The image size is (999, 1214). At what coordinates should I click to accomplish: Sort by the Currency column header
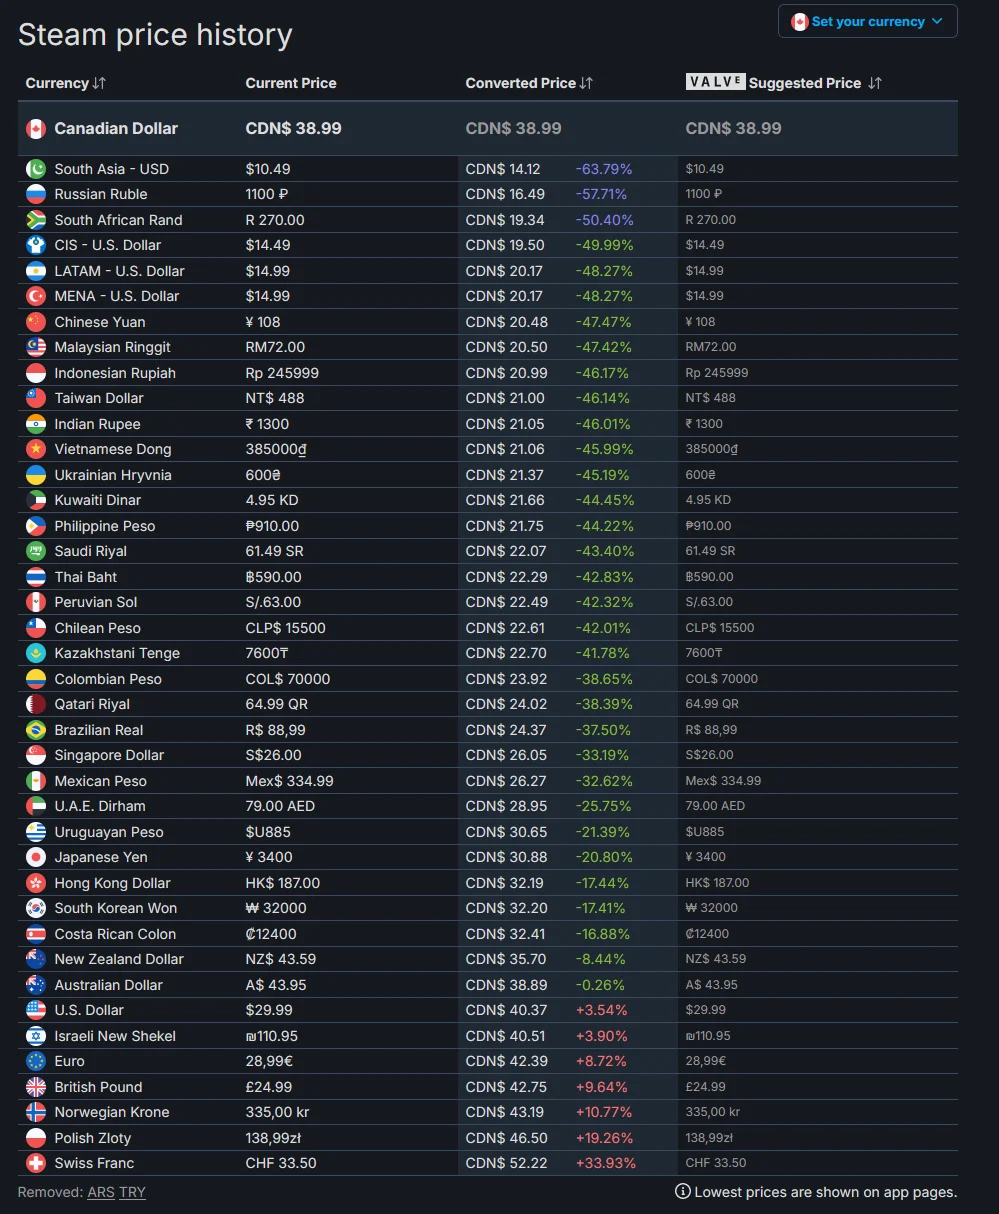coord(65,83)
